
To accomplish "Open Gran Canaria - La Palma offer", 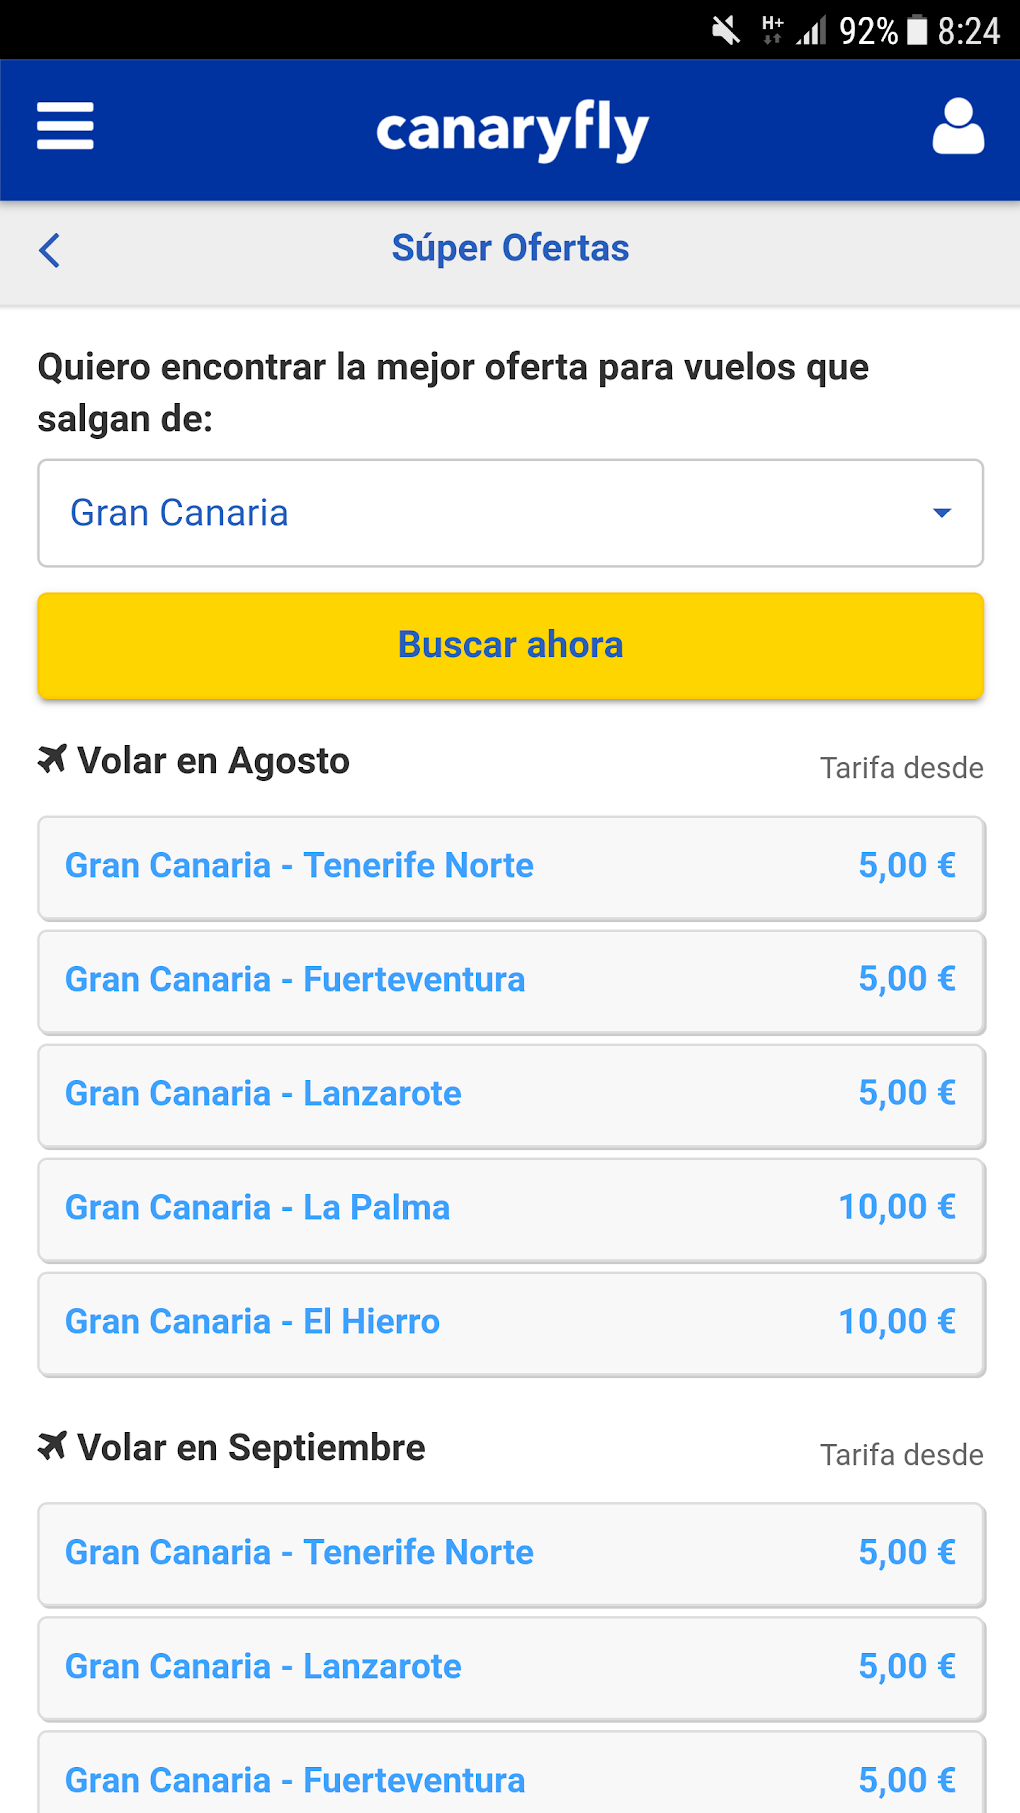I will pos(510,1208).
